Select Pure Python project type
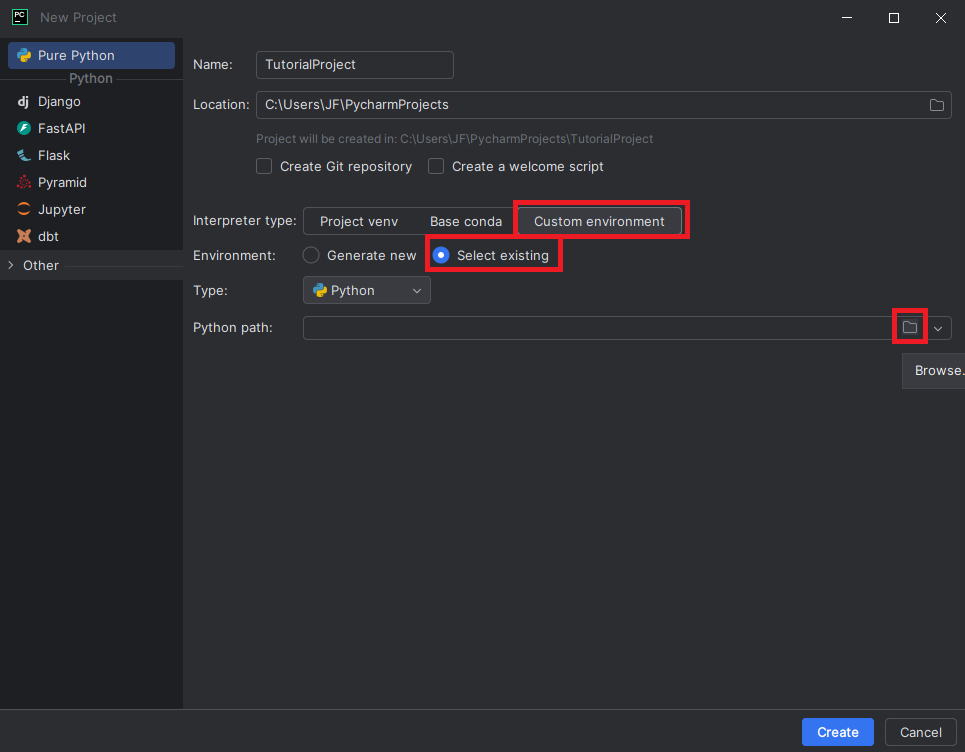 [91, 55]
